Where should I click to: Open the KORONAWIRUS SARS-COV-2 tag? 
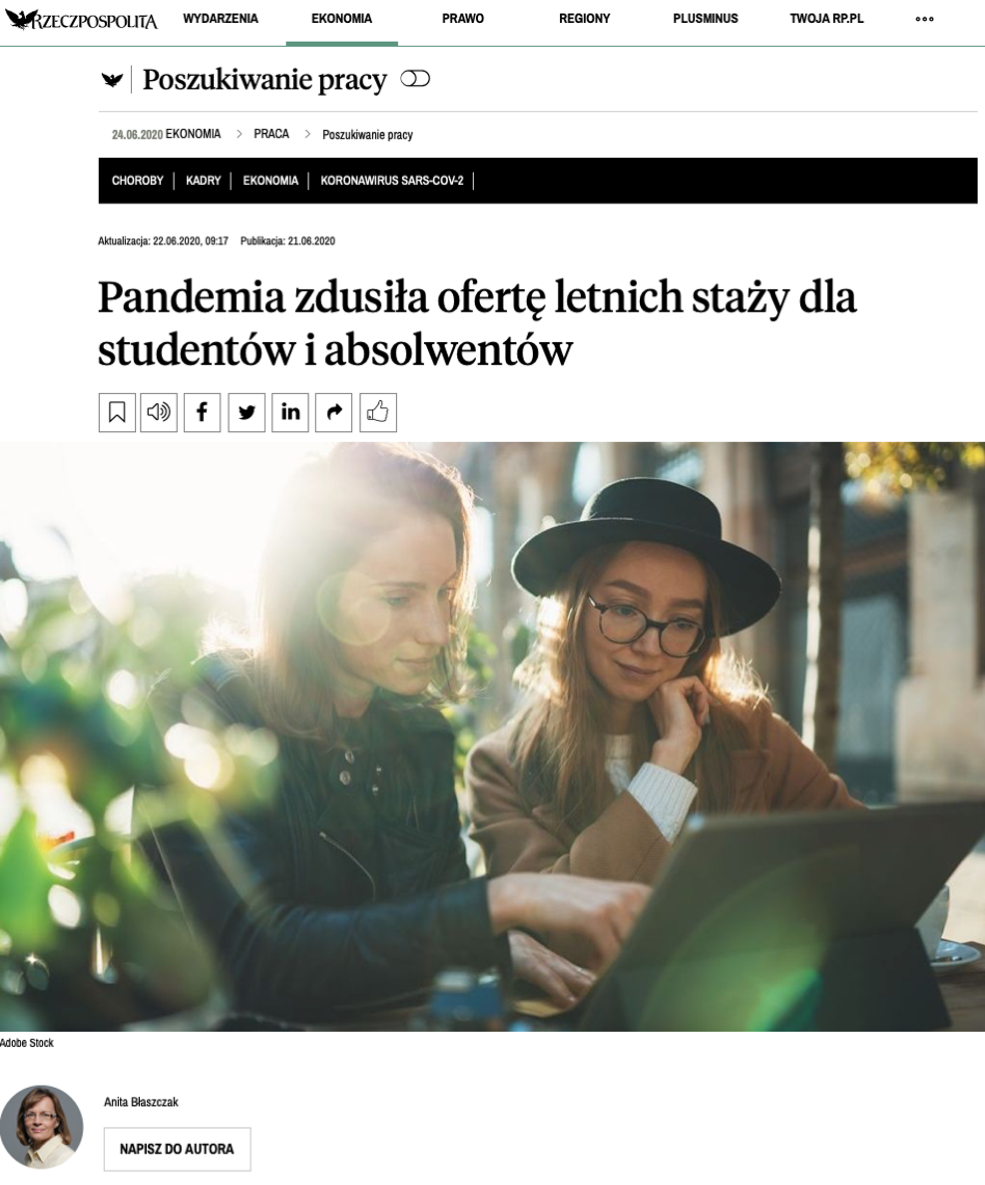point(392,181)
